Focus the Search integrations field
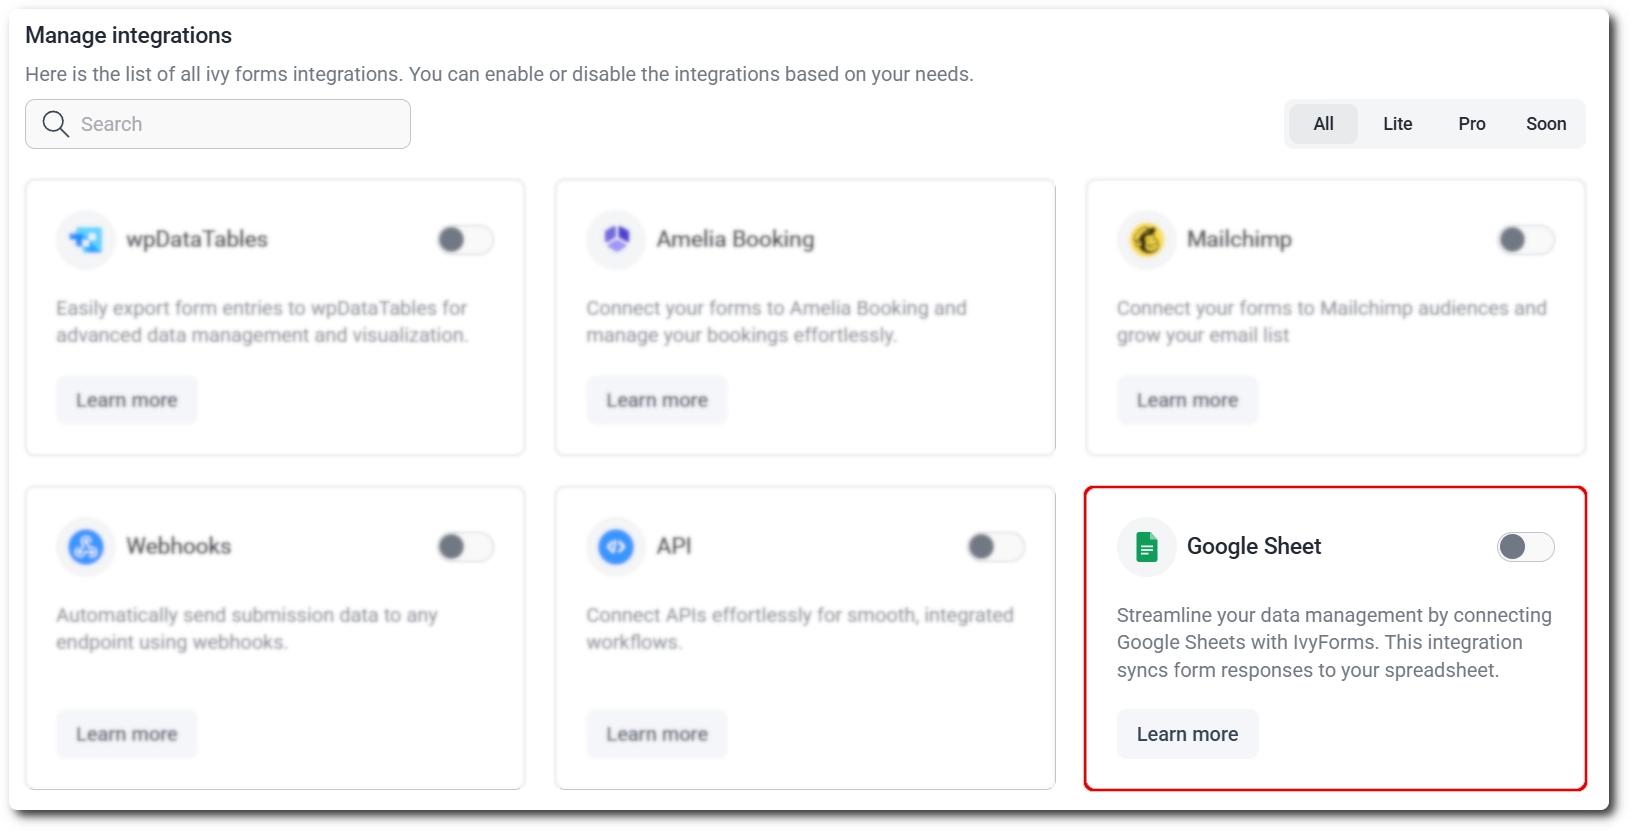Viewport: 1630px width, 831px height. pyautogui.click(x=218, y=124)
